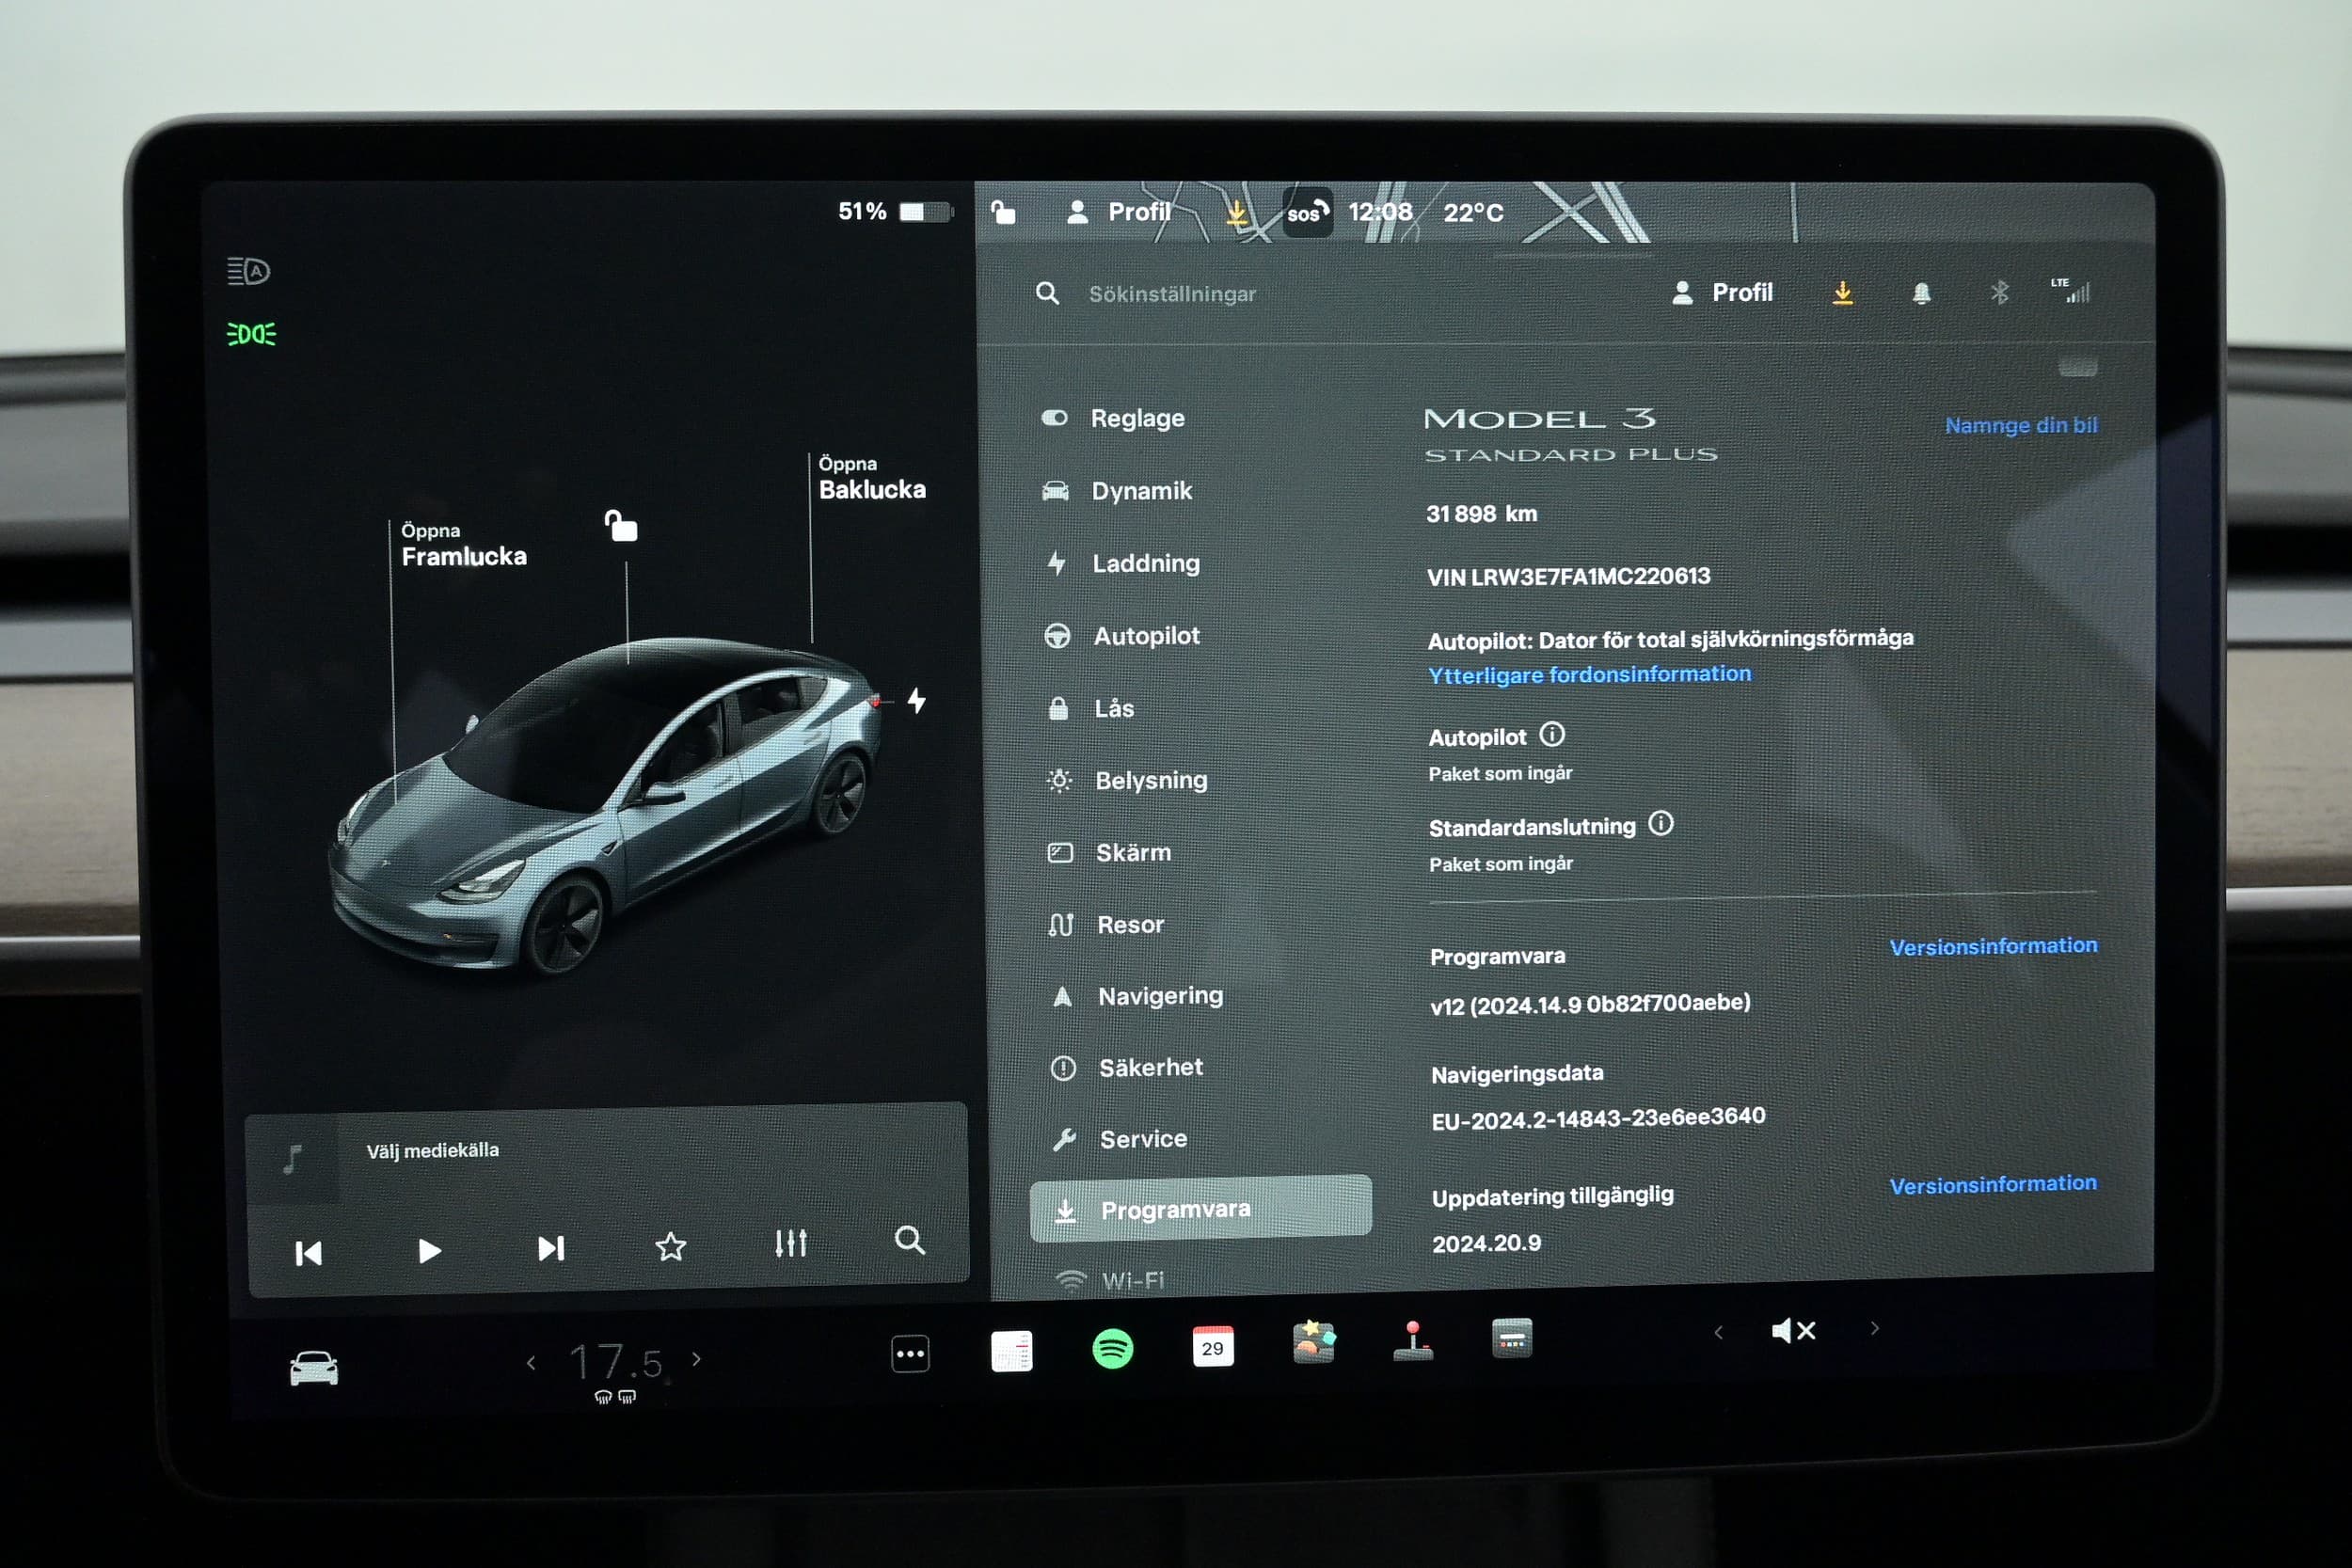Viewport: 2352px width, 1568px height.
Task: Click the Sökinställningar search field
Action: click(x=1172, y=294)
